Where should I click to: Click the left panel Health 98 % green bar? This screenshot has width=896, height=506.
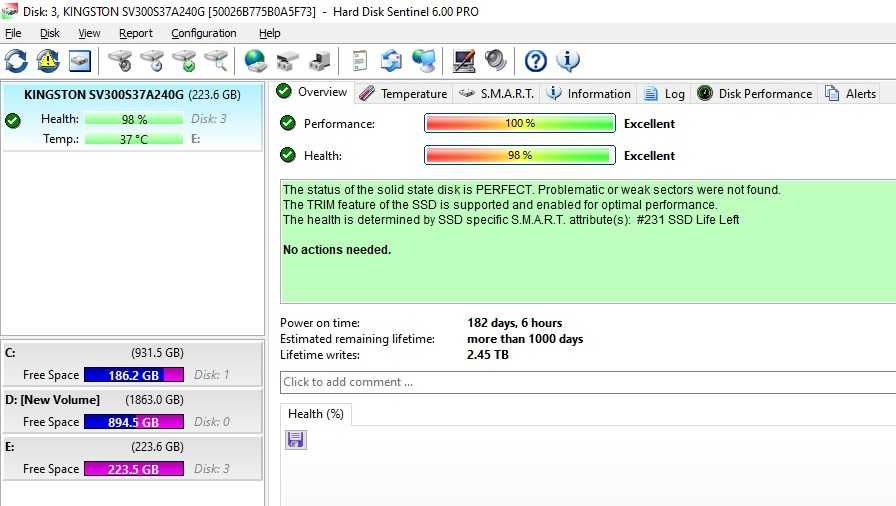(134, 119)
